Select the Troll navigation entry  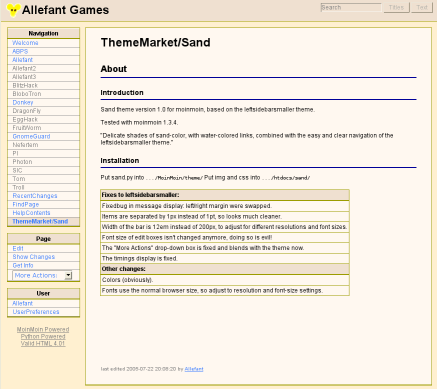(18, 187)
